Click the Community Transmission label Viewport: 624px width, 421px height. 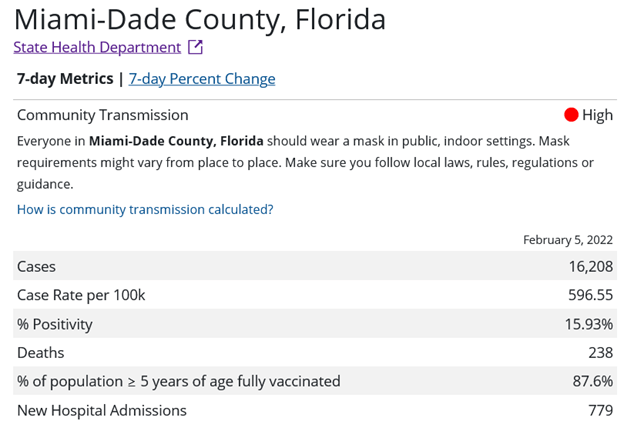(102, 115)
